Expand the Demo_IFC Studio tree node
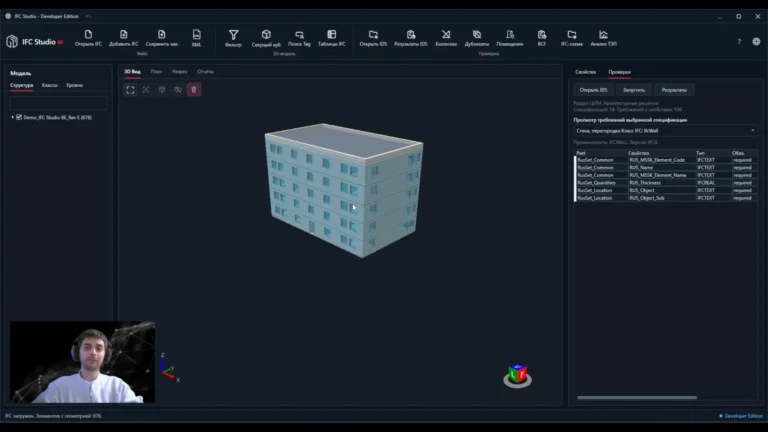Image resolution: width=768 pixels, height=432 pixels. click(x=13, y=118)
